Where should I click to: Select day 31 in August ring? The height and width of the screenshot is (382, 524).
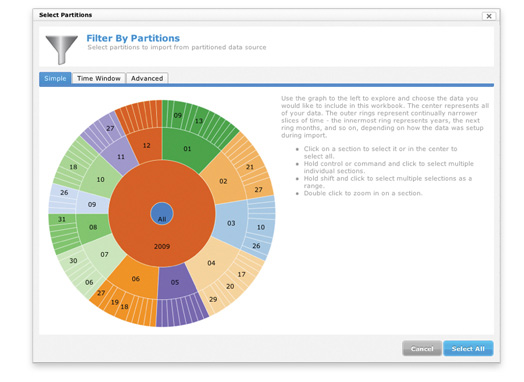[62, 219]
